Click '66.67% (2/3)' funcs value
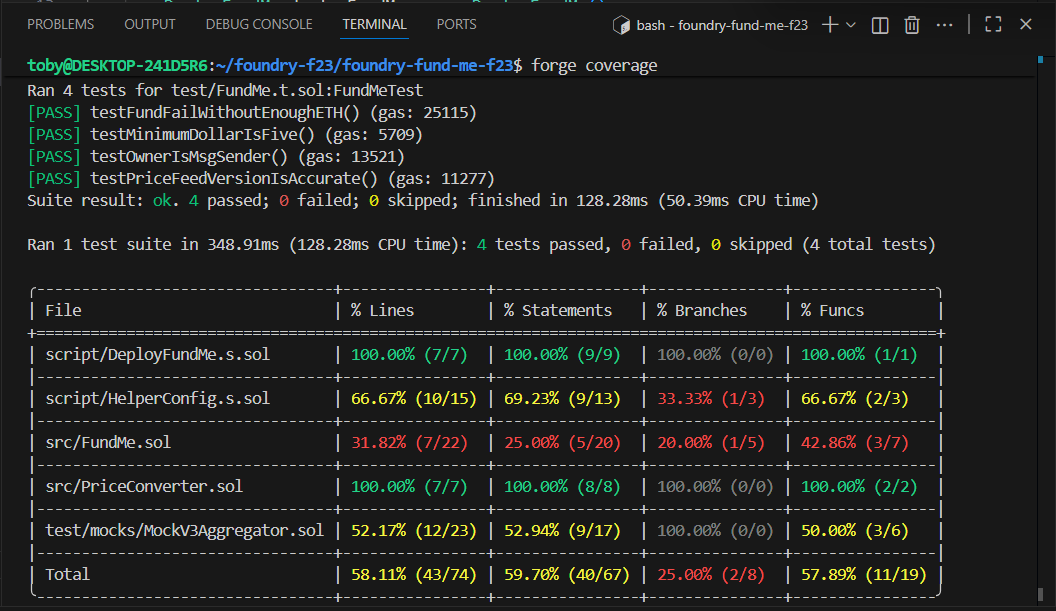 point(855,399)
